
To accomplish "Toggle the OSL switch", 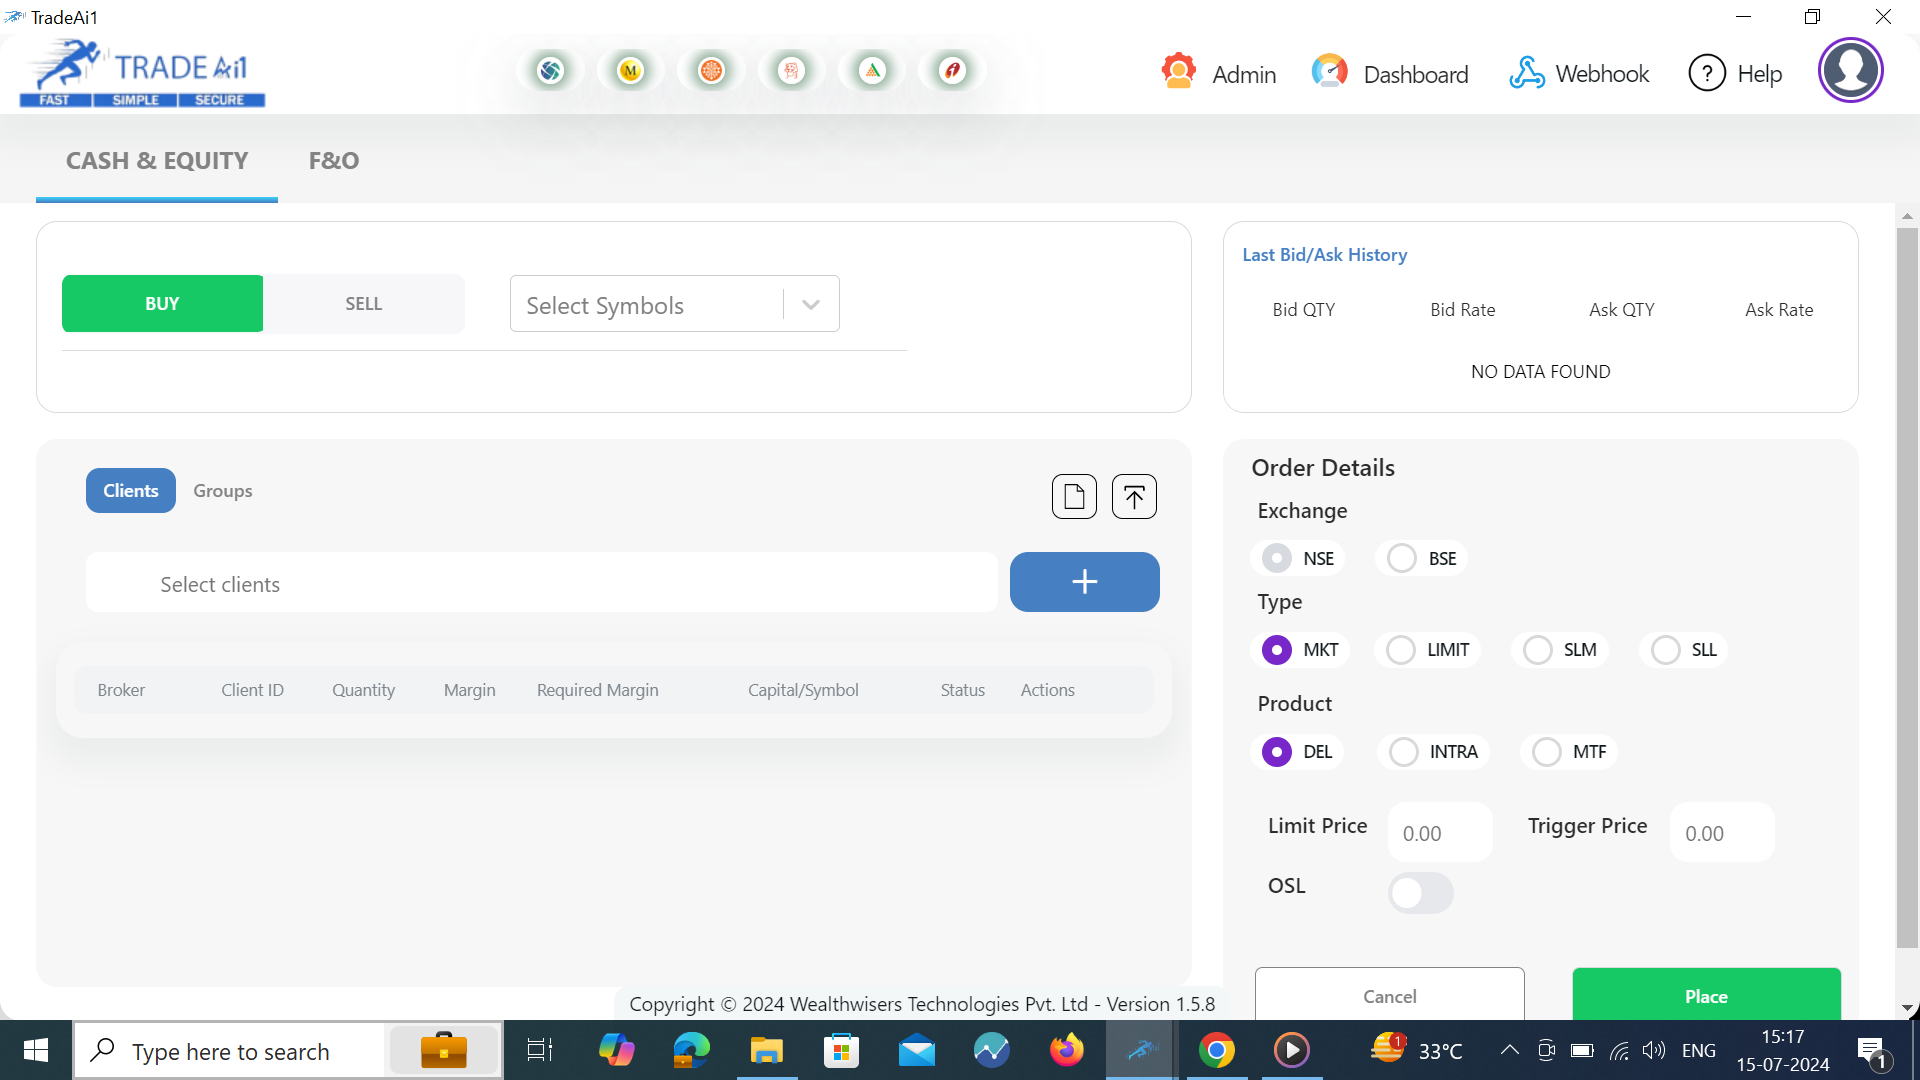I will click(x=1420, y=893).
